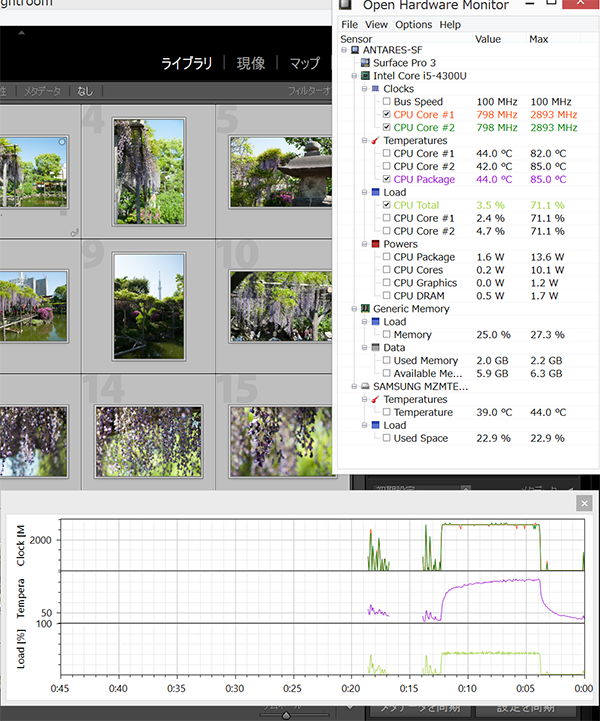Image resolution: width=600 pixels, height=721 pixels.
Task: Uncheck the CPU Core #1 clock checkbox
Action: click(x=386, y=114)
